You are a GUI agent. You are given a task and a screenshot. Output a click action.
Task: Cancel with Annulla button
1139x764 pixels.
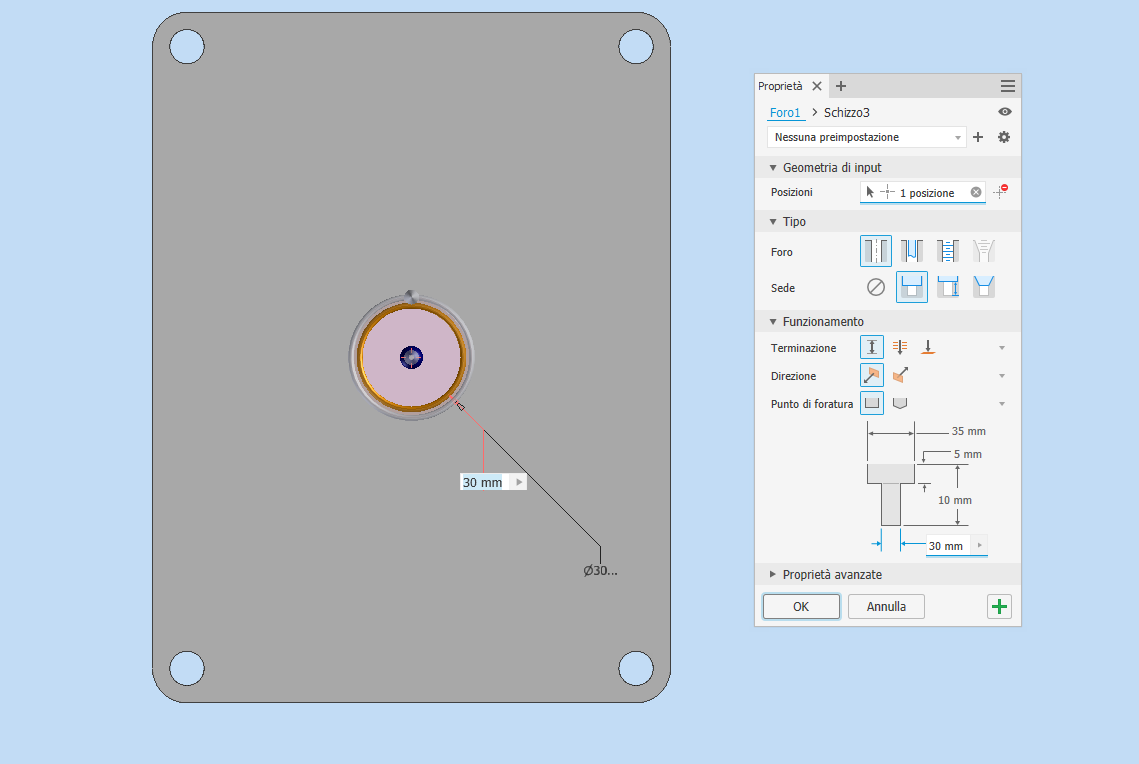(886, 606)
